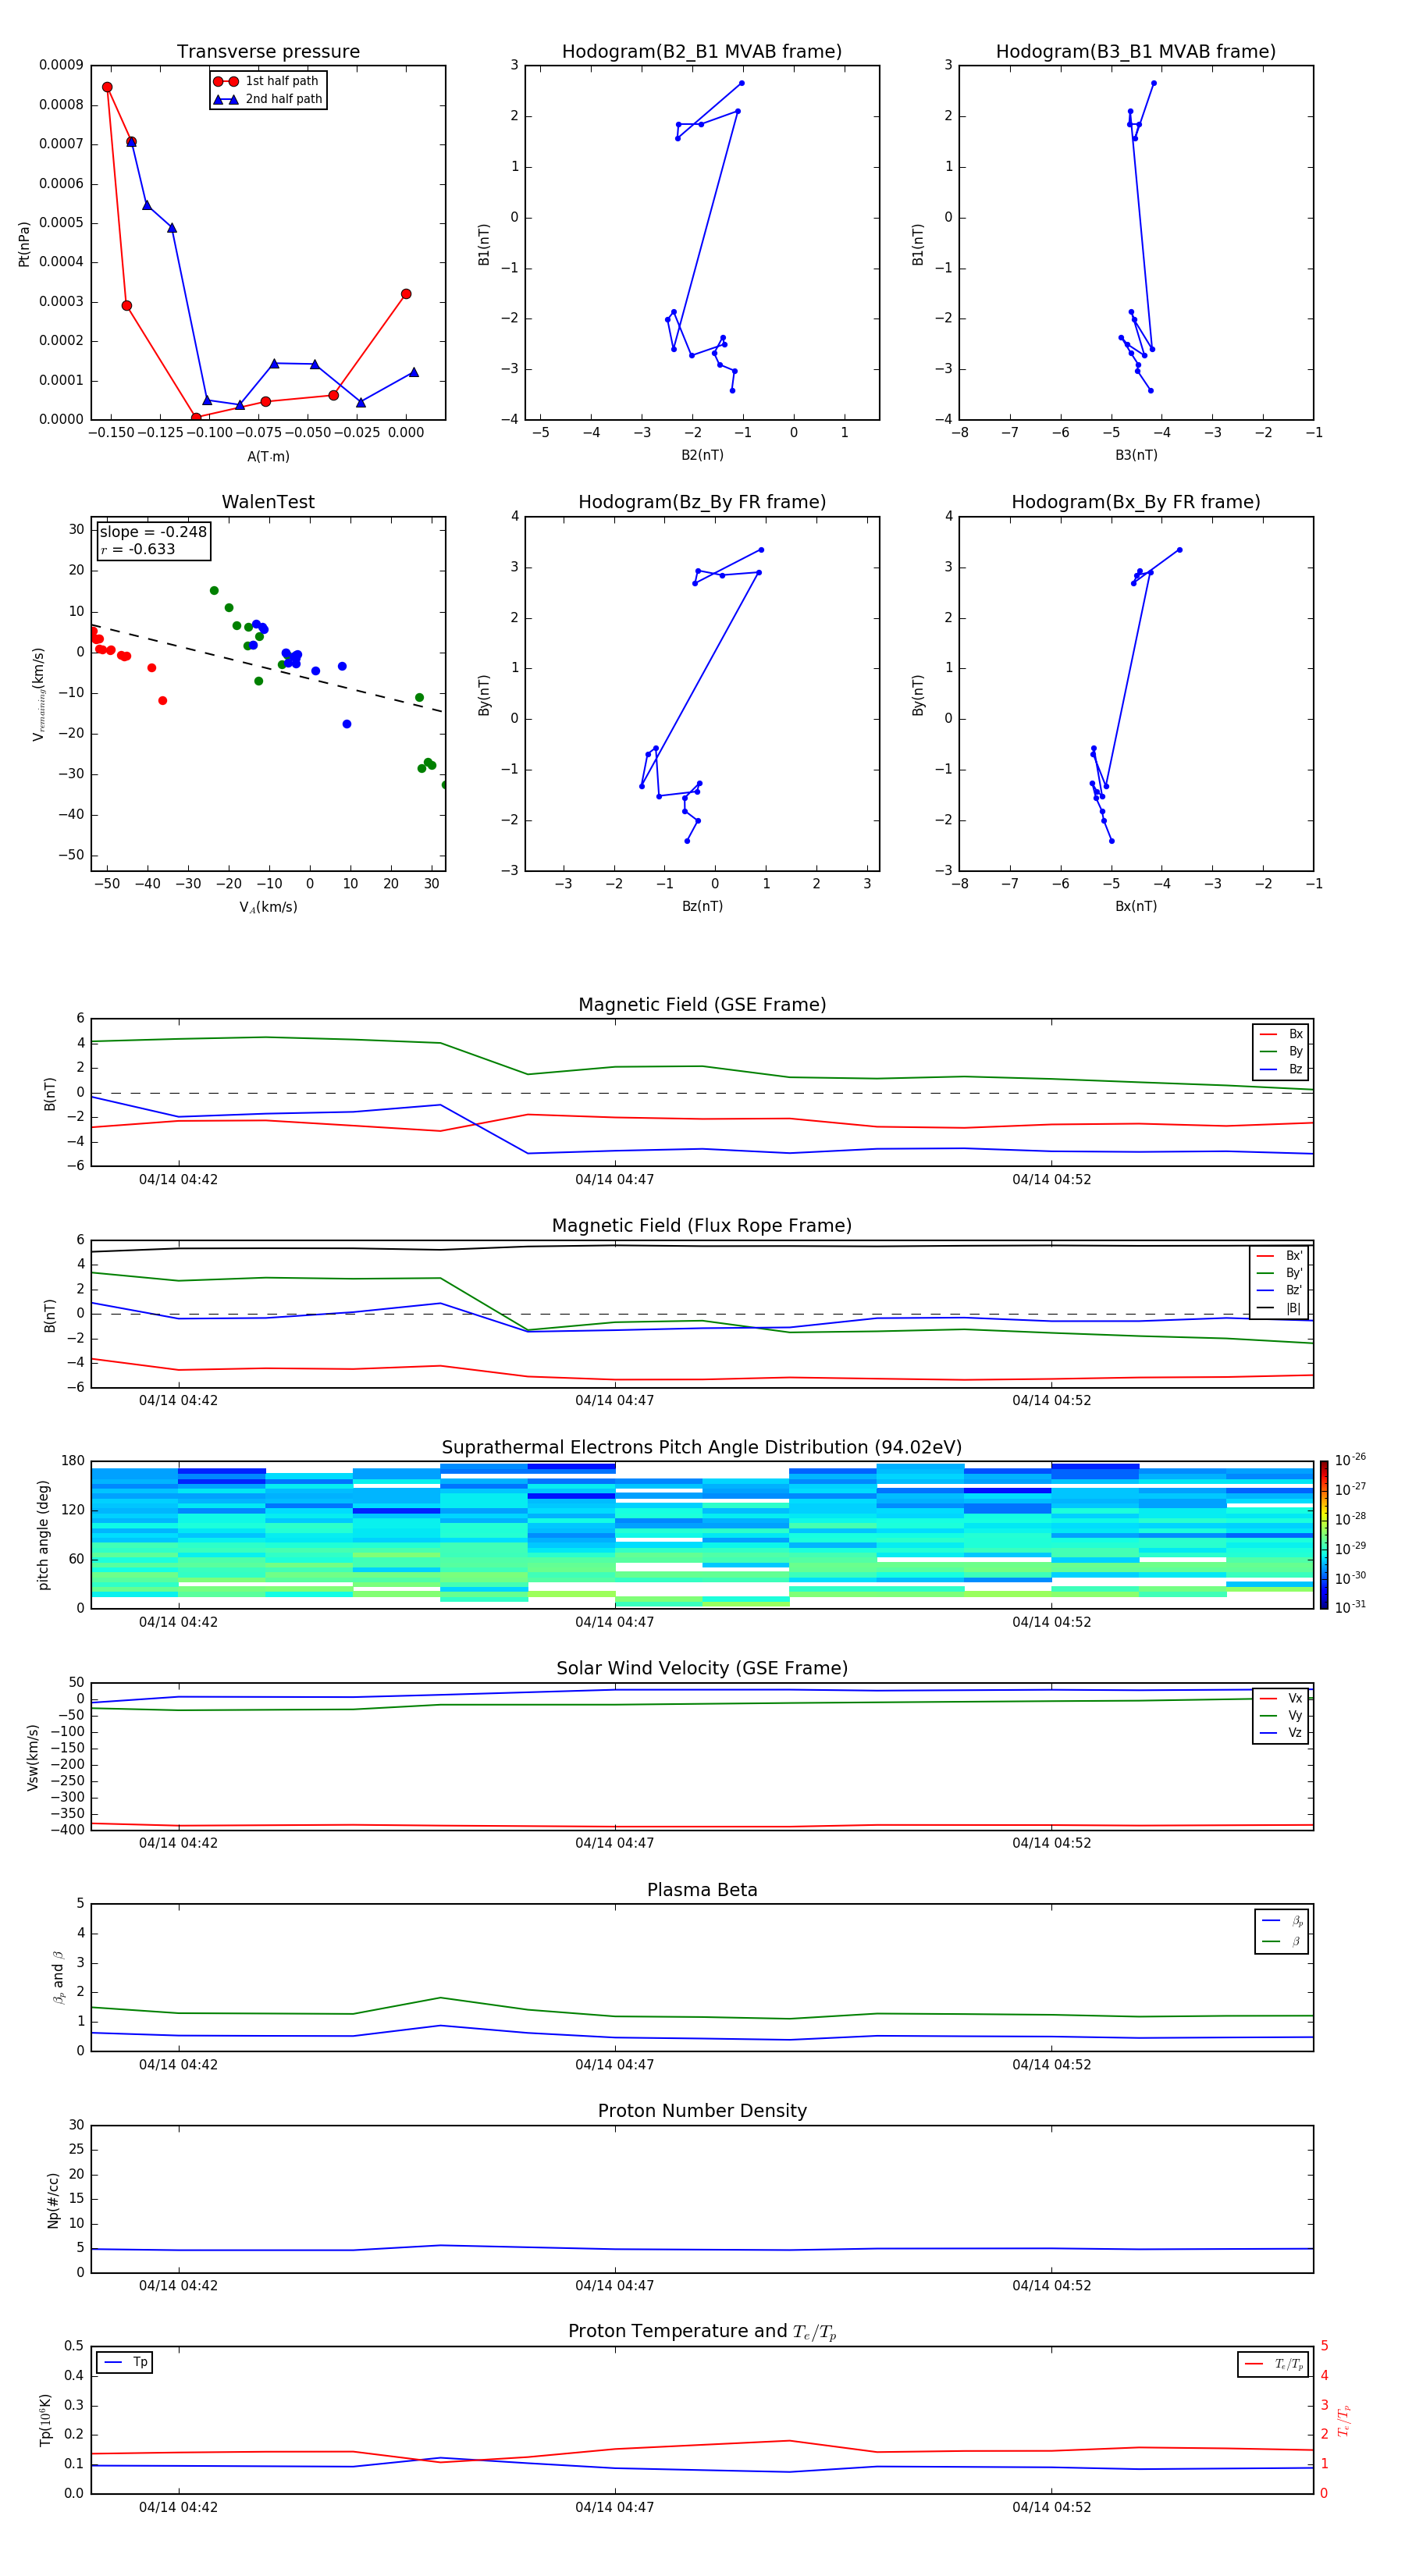Click the pitch angle distribution colorbar
This screenshot has width=1405, height=2576.
coord(1324,1535)
